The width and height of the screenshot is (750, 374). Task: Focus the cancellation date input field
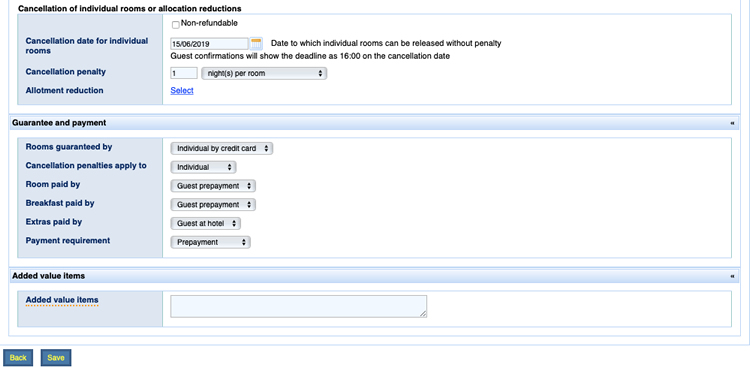[210, 44]
